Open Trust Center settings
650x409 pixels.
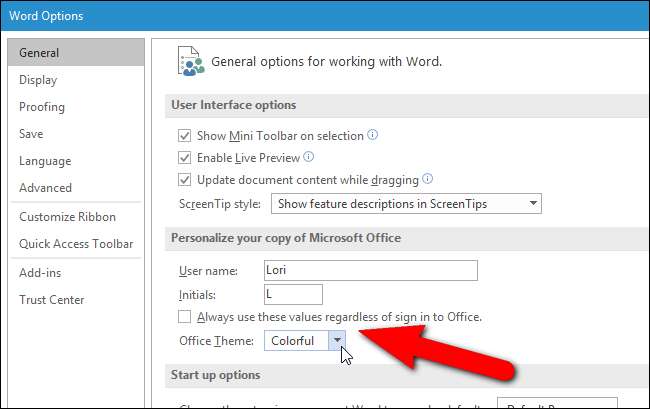coord(51,300)
